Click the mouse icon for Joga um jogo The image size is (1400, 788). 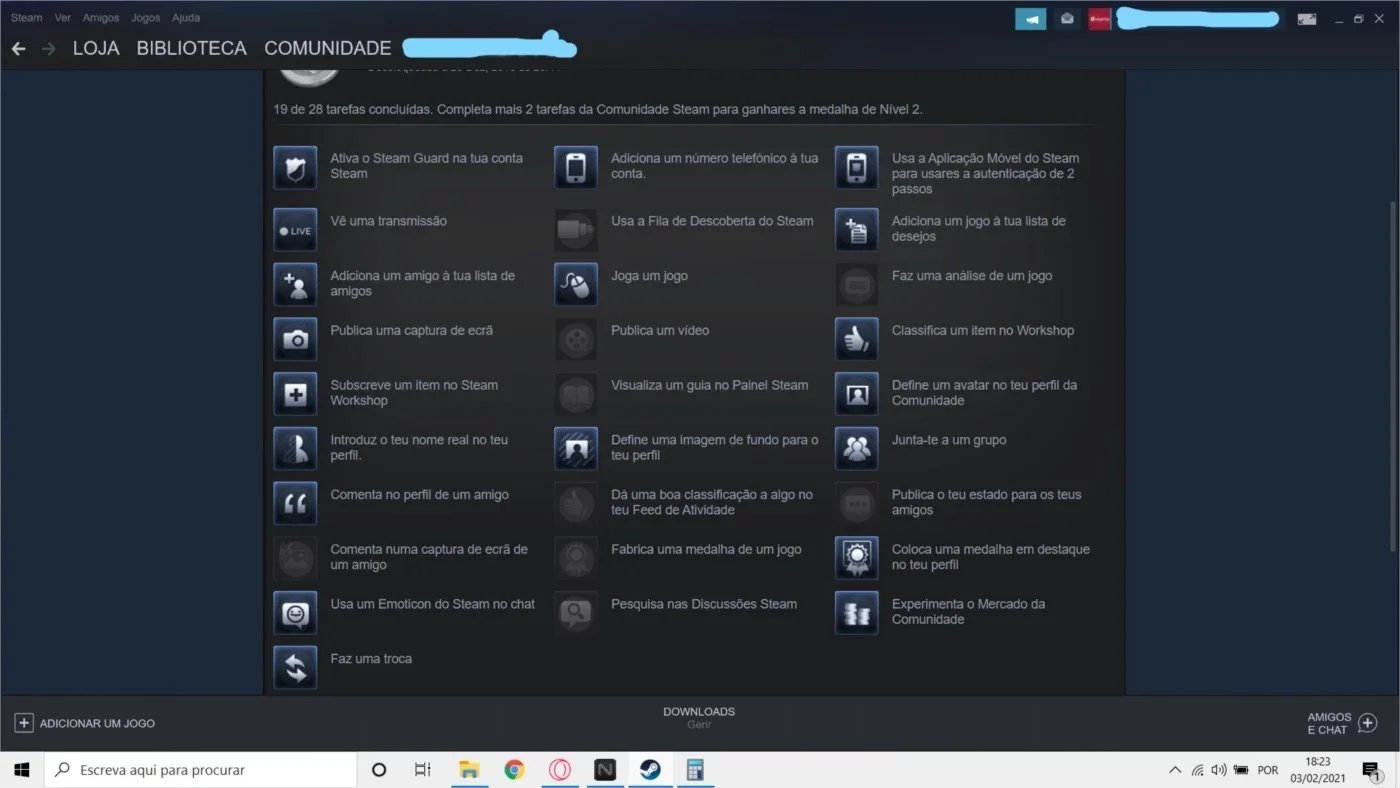pos(576,285)
